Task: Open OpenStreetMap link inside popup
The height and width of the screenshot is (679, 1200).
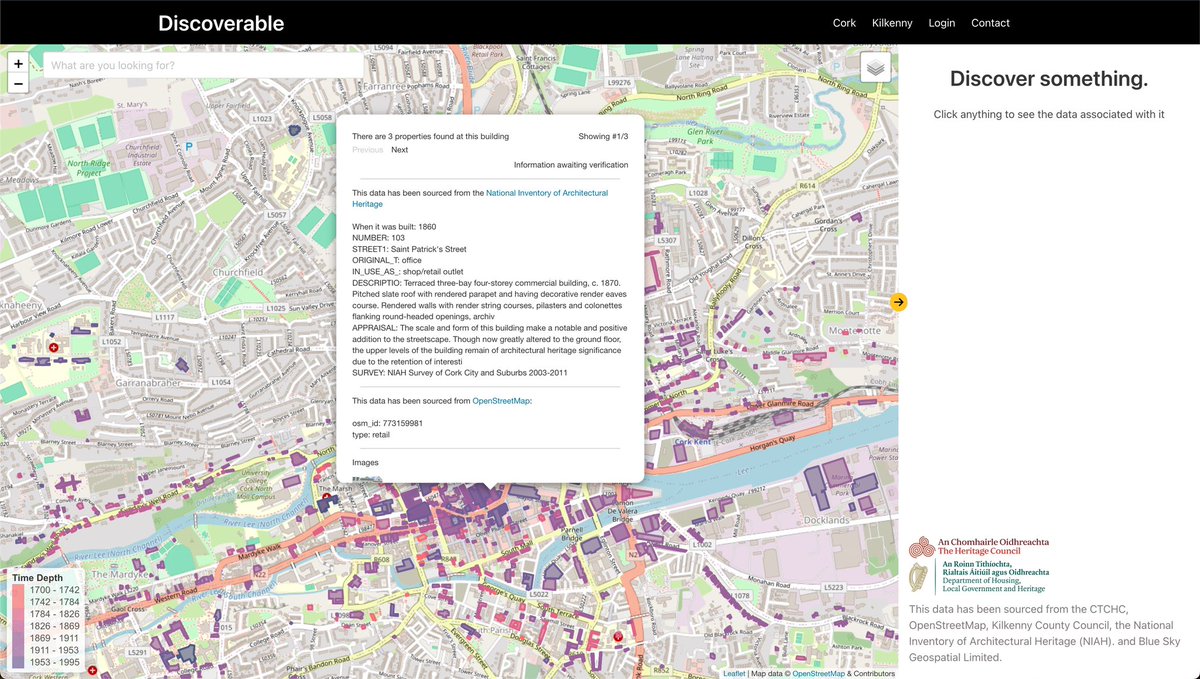Action: tap(501, 400)
